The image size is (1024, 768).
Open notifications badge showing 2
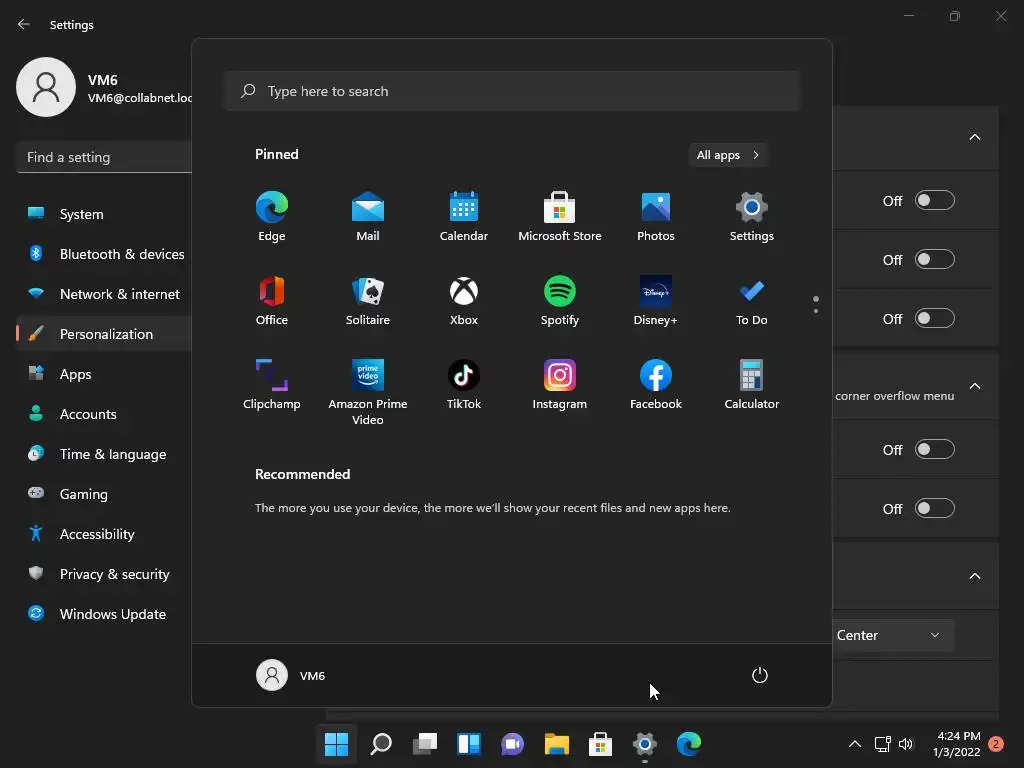tap(996, 744)
